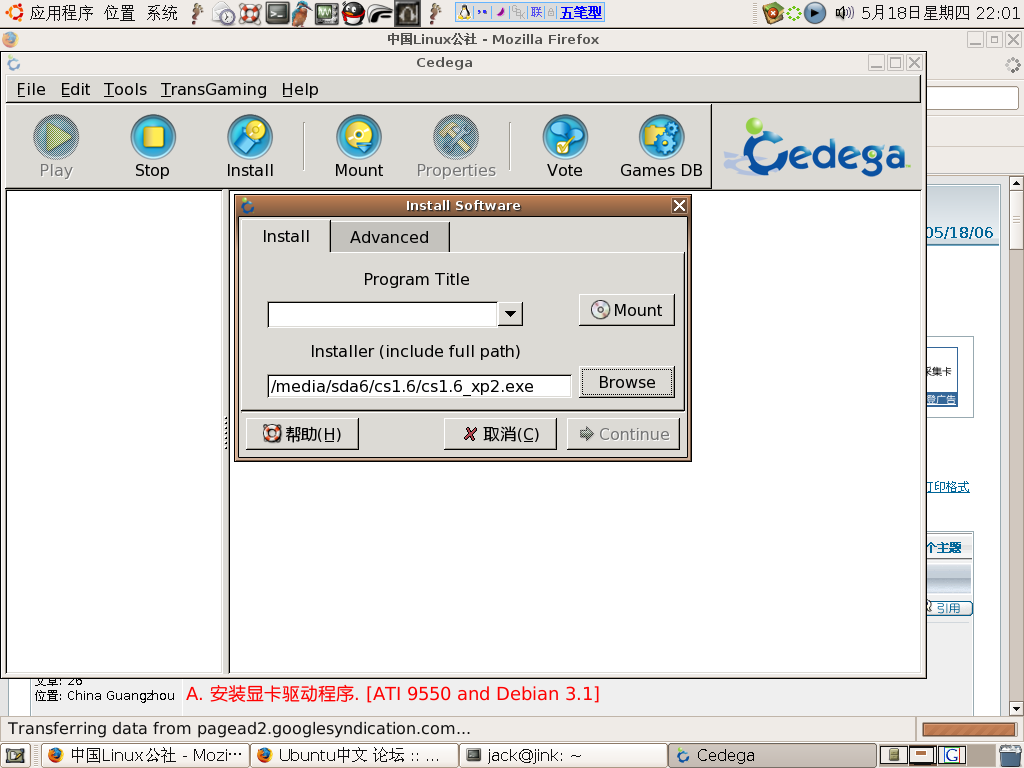The image size is (1024, 768).
Task: Open the QQ penguin launcher in the panel
Action: 353,13
